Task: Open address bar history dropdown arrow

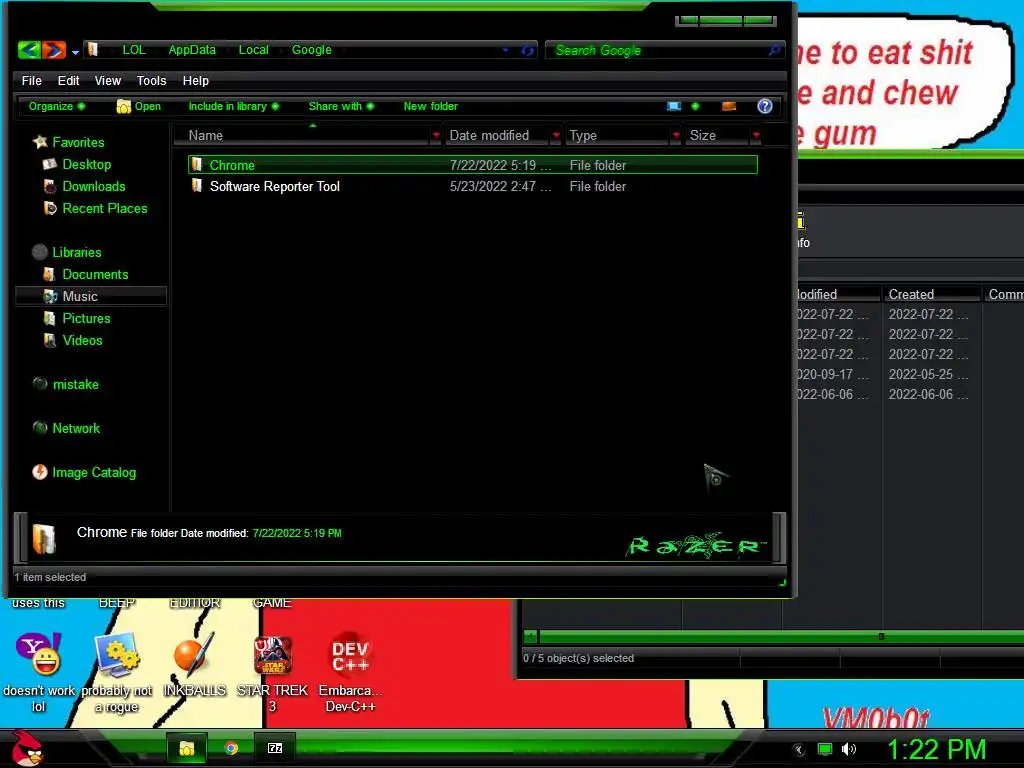Action: (x=505, y=50)
